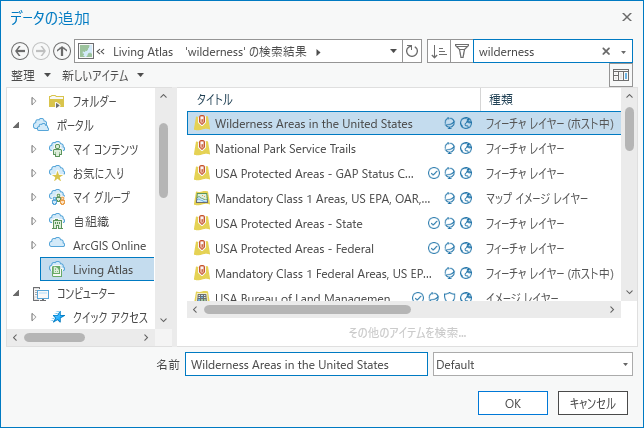Click the OK button
Viewport: 644px width, 428px height.
point(512,403)
